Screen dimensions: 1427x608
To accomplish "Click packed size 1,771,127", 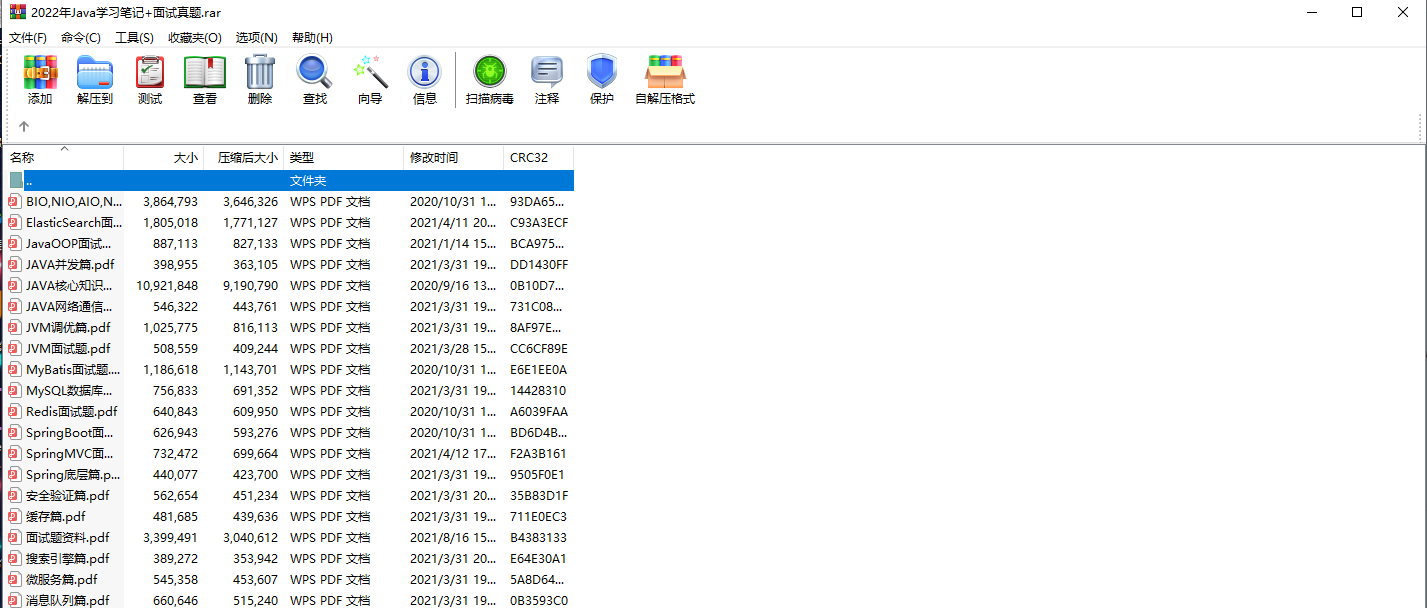I will pos(250,222).
